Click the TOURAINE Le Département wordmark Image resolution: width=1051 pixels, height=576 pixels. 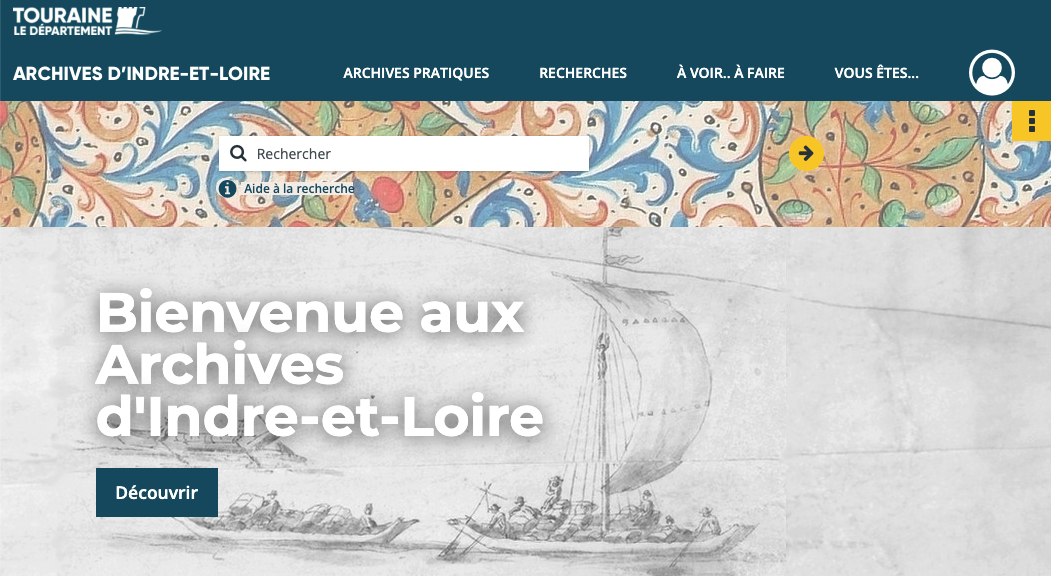[x=63, y=21]
